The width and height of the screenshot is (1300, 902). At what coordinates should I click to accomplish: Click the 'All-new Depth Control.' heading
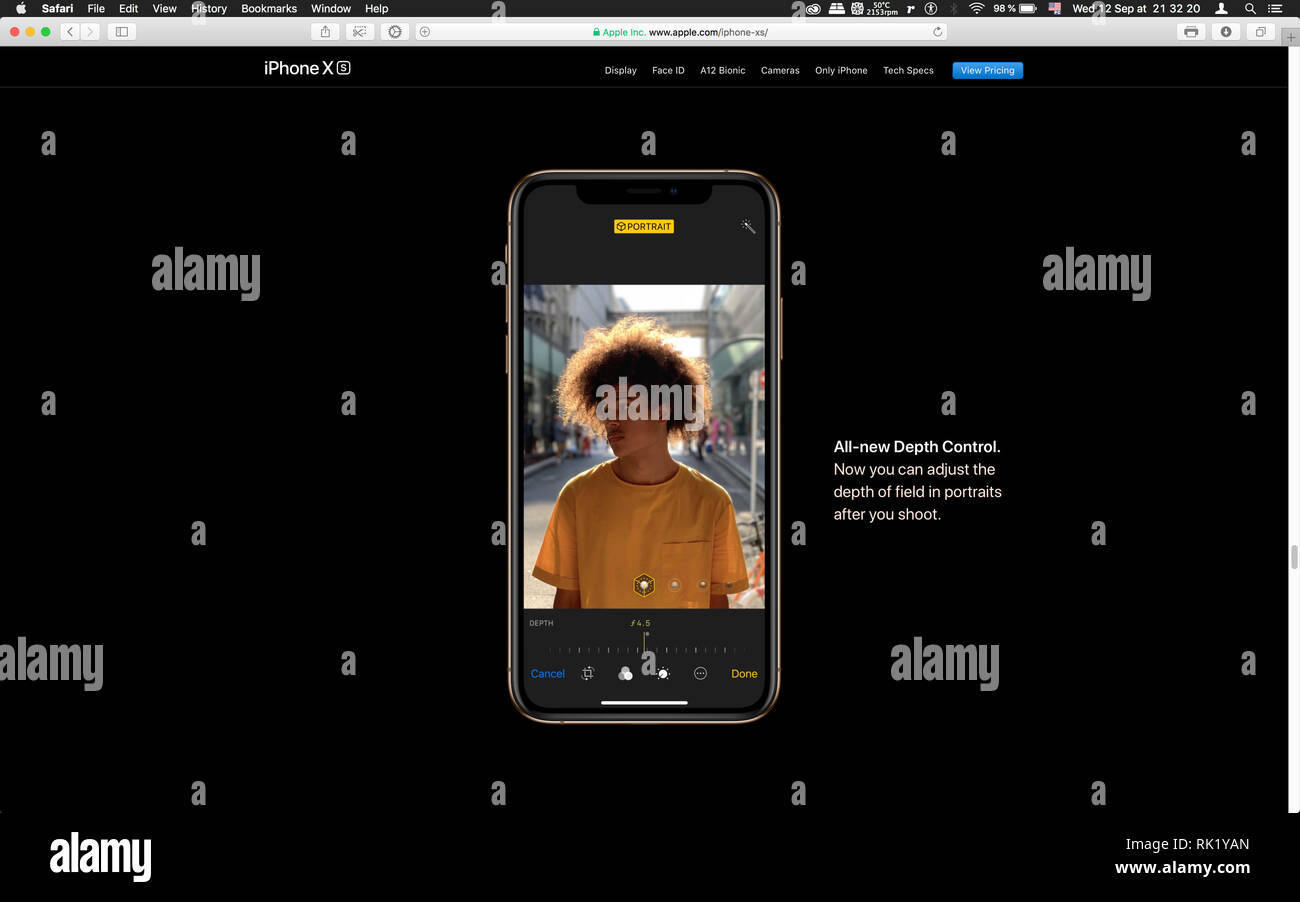point(917,447)
